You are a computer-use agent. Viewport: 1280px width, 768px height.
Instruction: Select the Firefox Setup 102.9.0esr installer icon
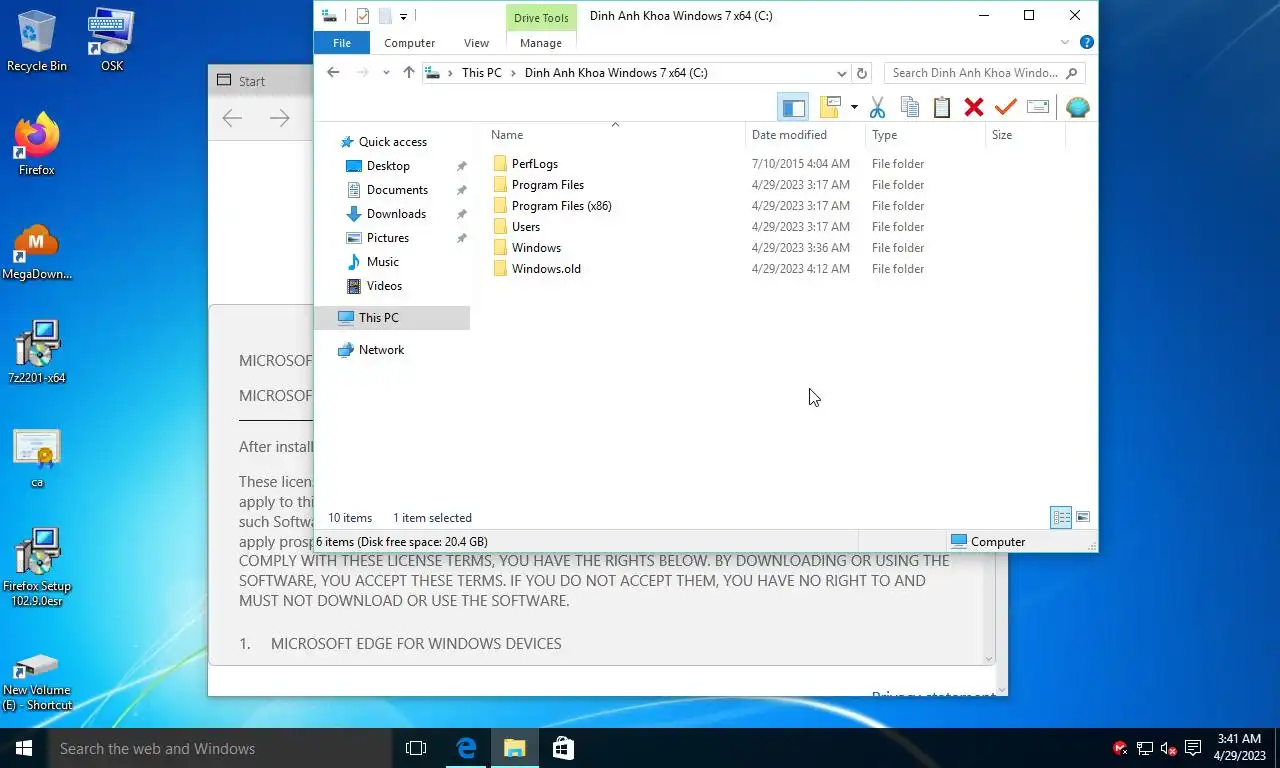coord(37,567)
